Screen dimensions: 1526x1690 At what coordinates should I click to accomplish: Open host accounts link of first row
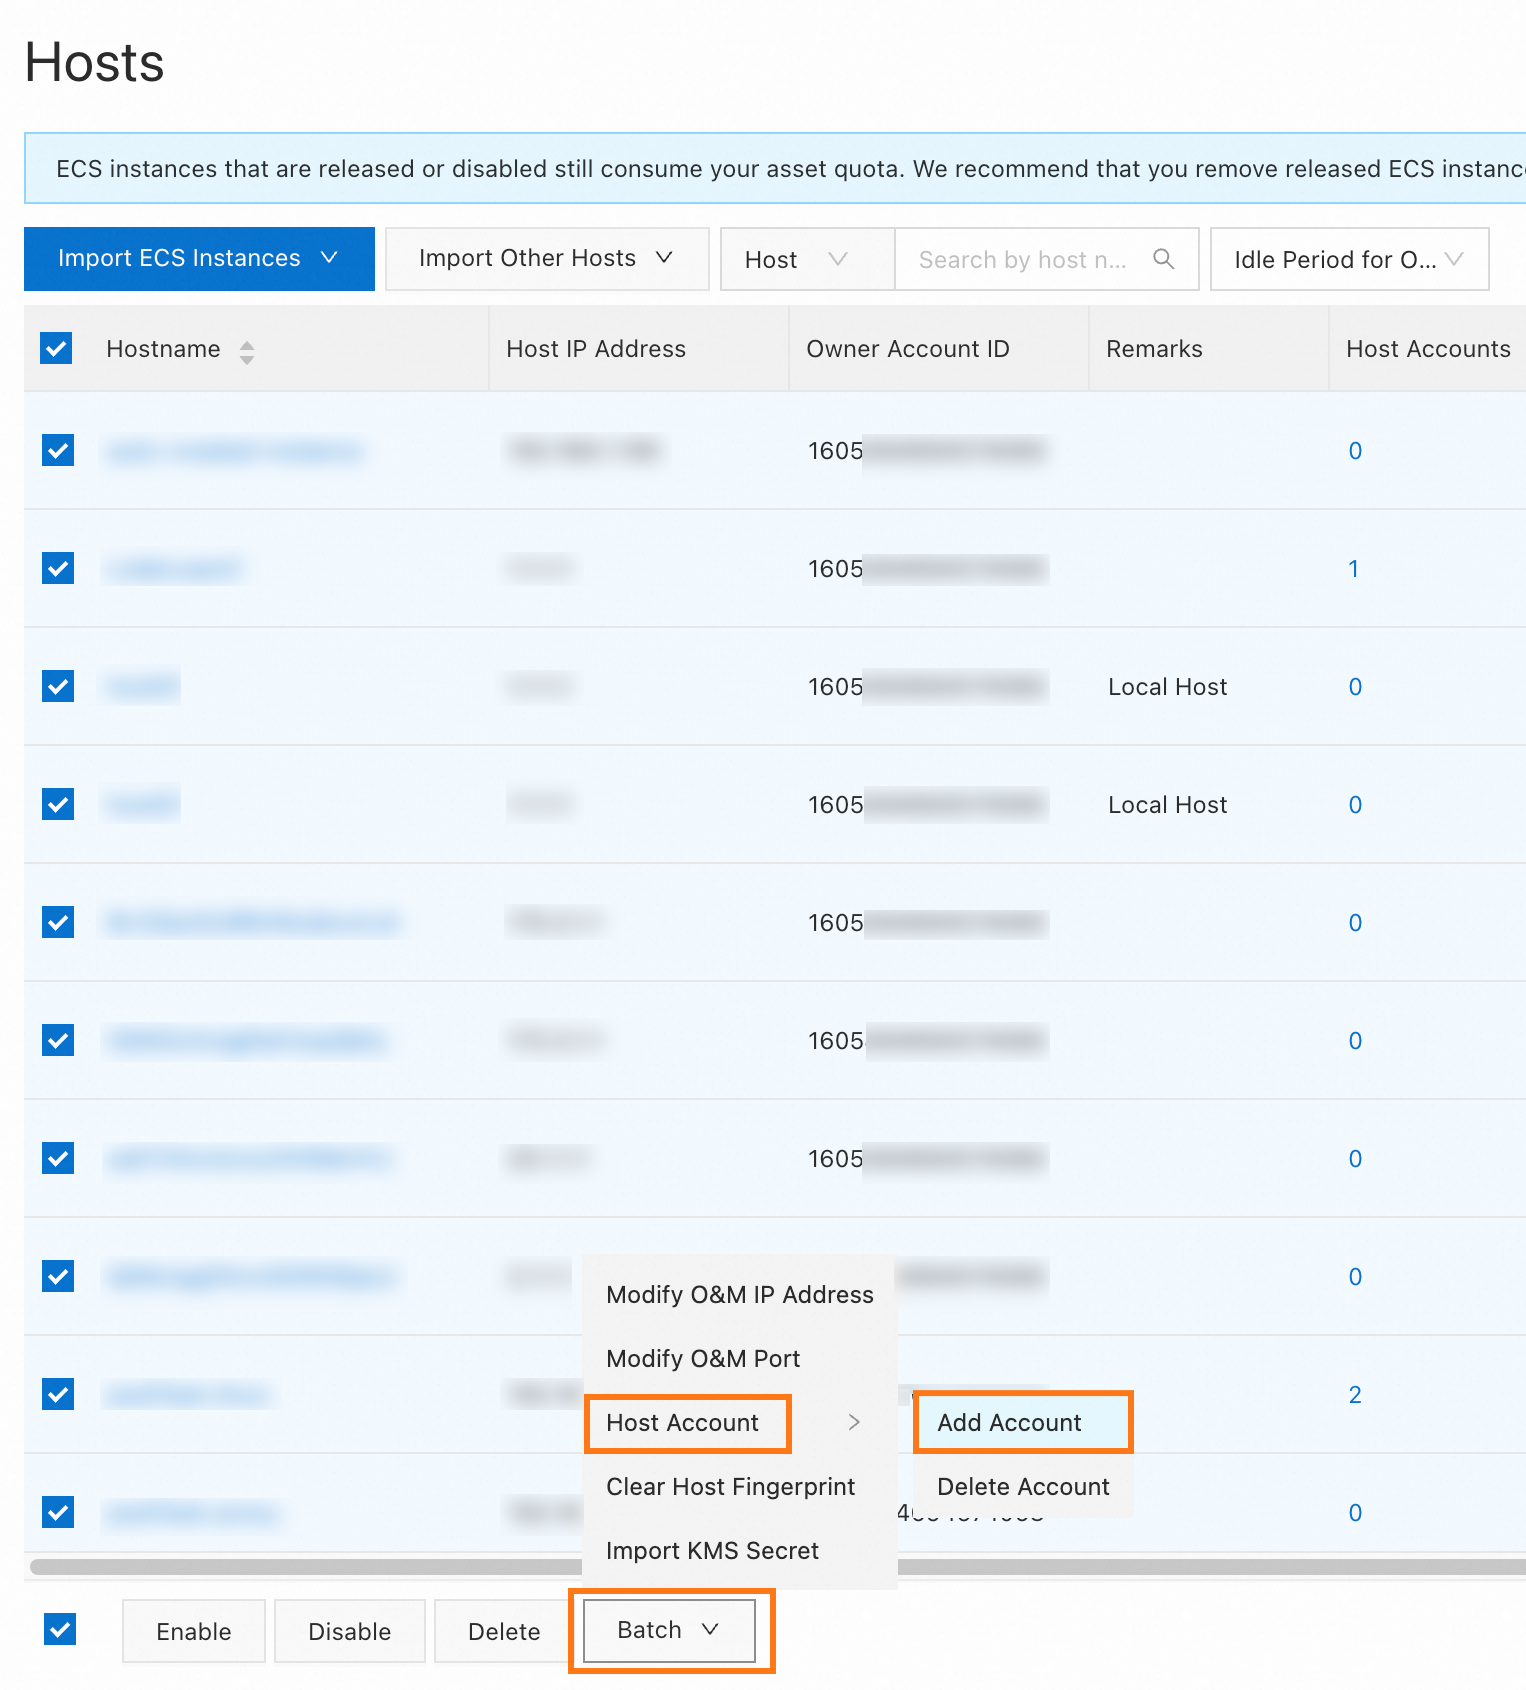(x=1355, y=451)
